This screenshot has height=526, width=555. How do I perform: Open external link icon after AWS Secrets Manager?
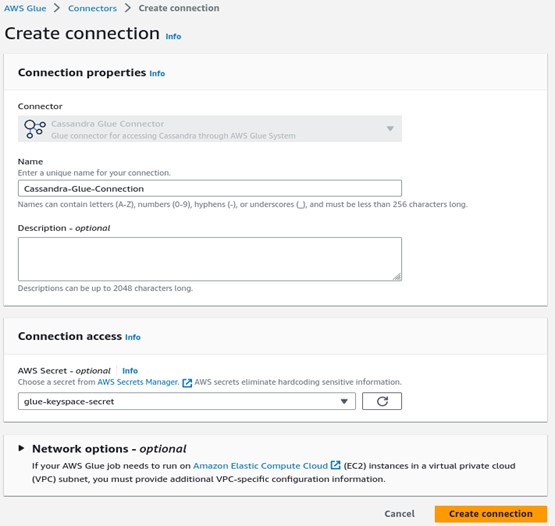pyautogui.click(x=187, y=383)
